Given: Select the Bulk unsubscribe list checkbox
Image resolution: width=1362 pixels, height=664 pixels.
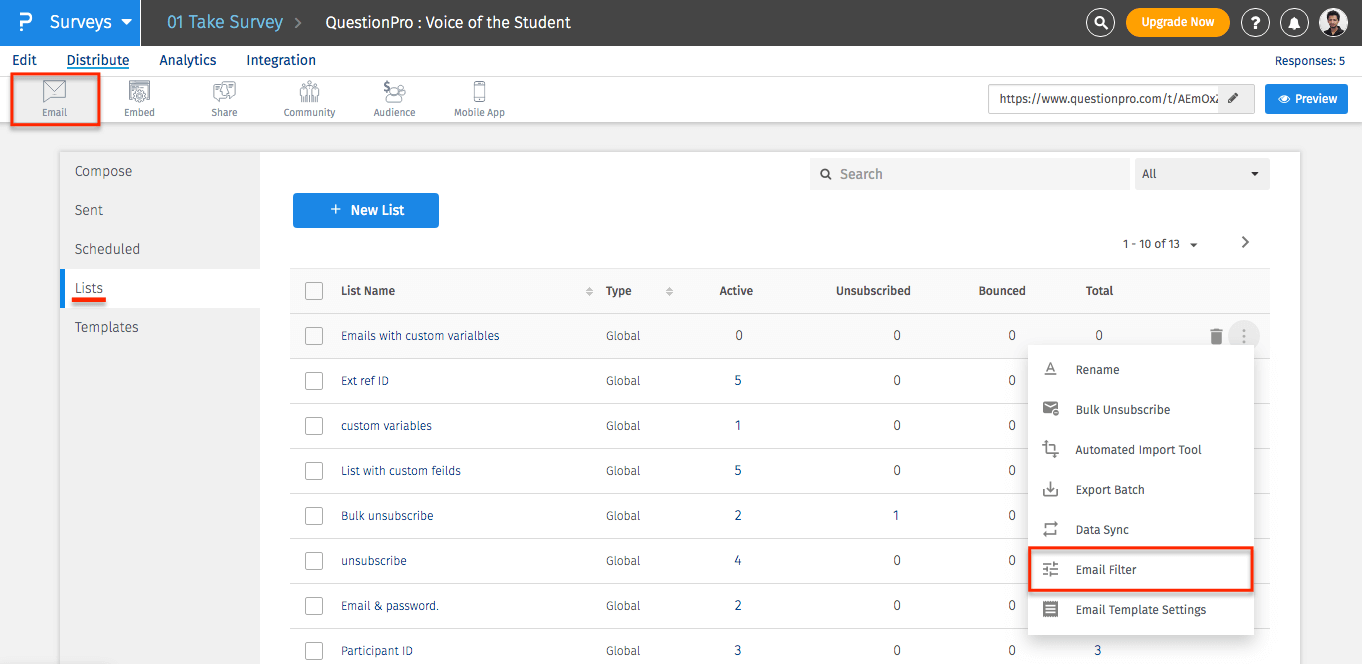Looking at the screenshot, I should coord(314,516).
